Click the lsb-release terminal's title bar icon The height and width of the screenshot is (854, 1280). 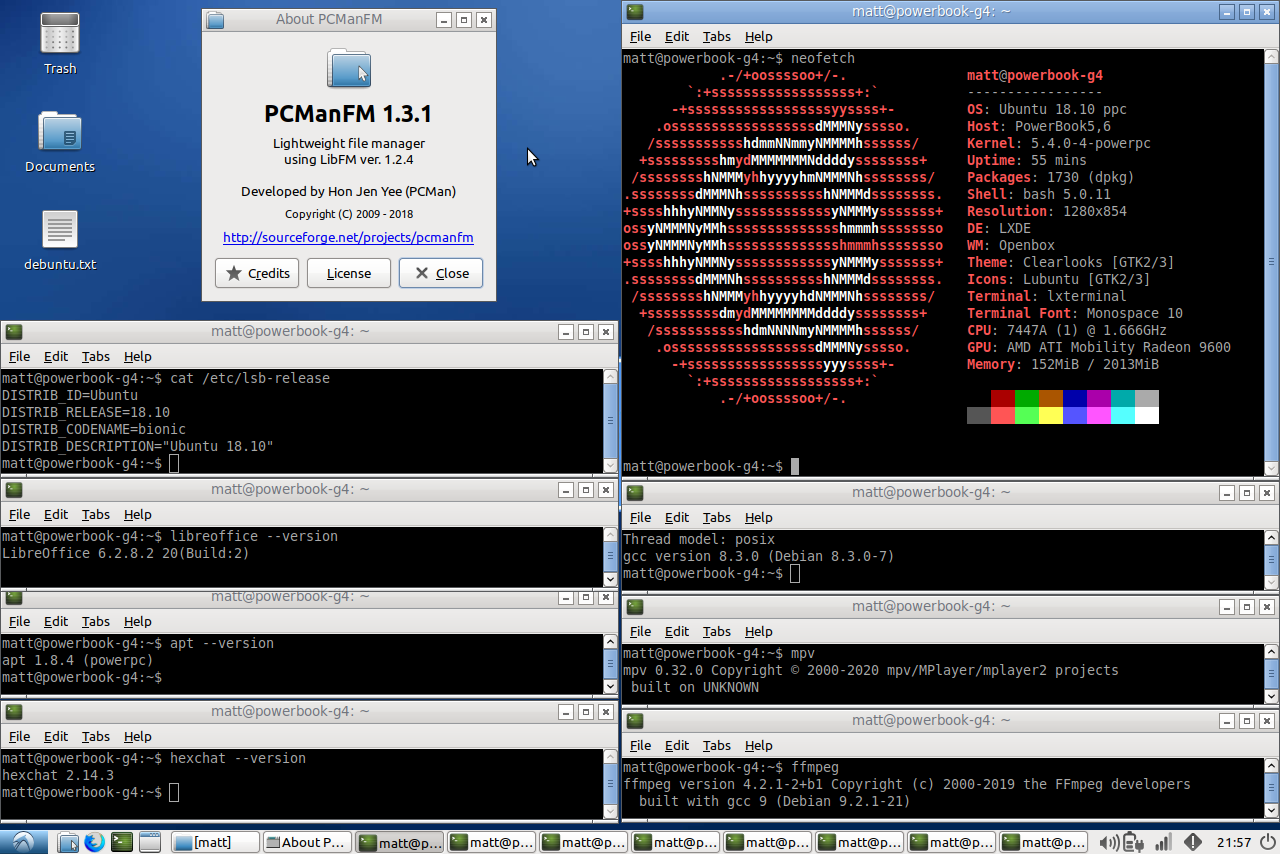[x=13, y=331]
